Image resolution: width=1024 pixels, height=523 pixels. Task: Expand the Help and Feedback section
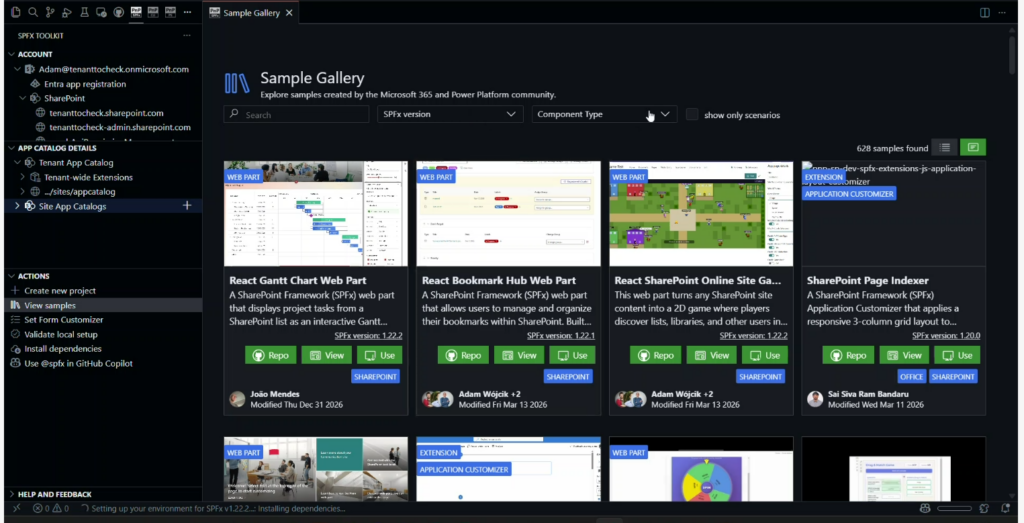pos(12,494)
